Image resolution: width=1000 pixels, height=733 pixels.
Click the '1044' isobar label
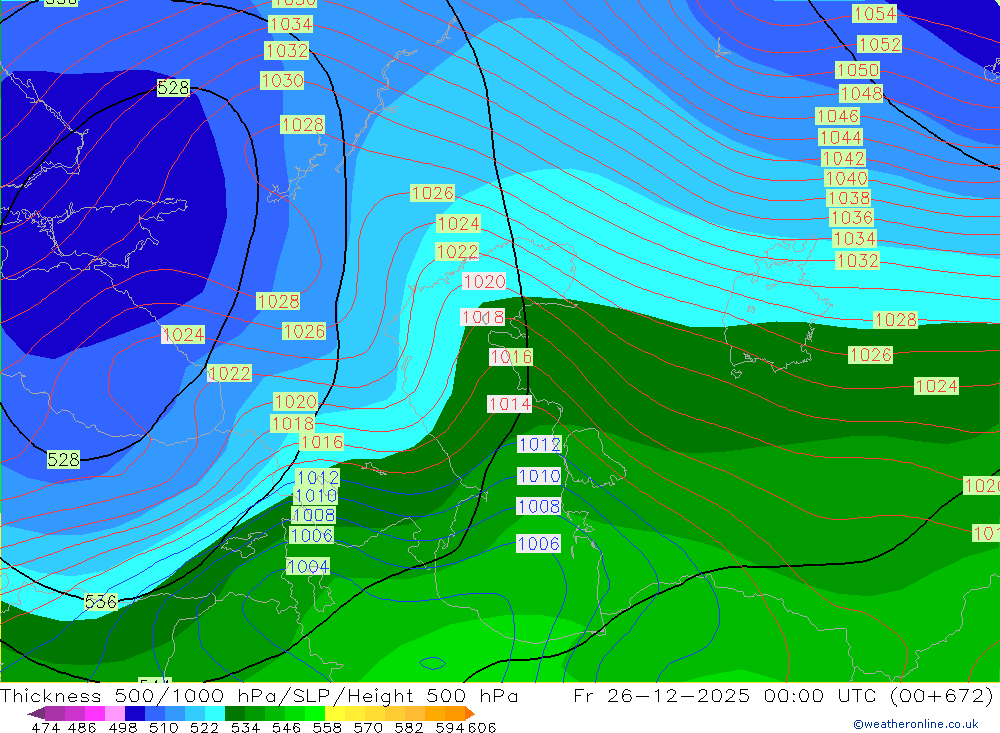tap(841, 137)
